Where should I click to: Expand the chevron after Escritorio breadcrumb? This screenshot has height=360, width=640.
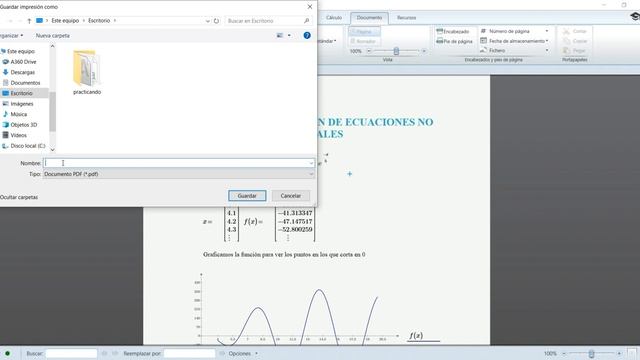115,21
